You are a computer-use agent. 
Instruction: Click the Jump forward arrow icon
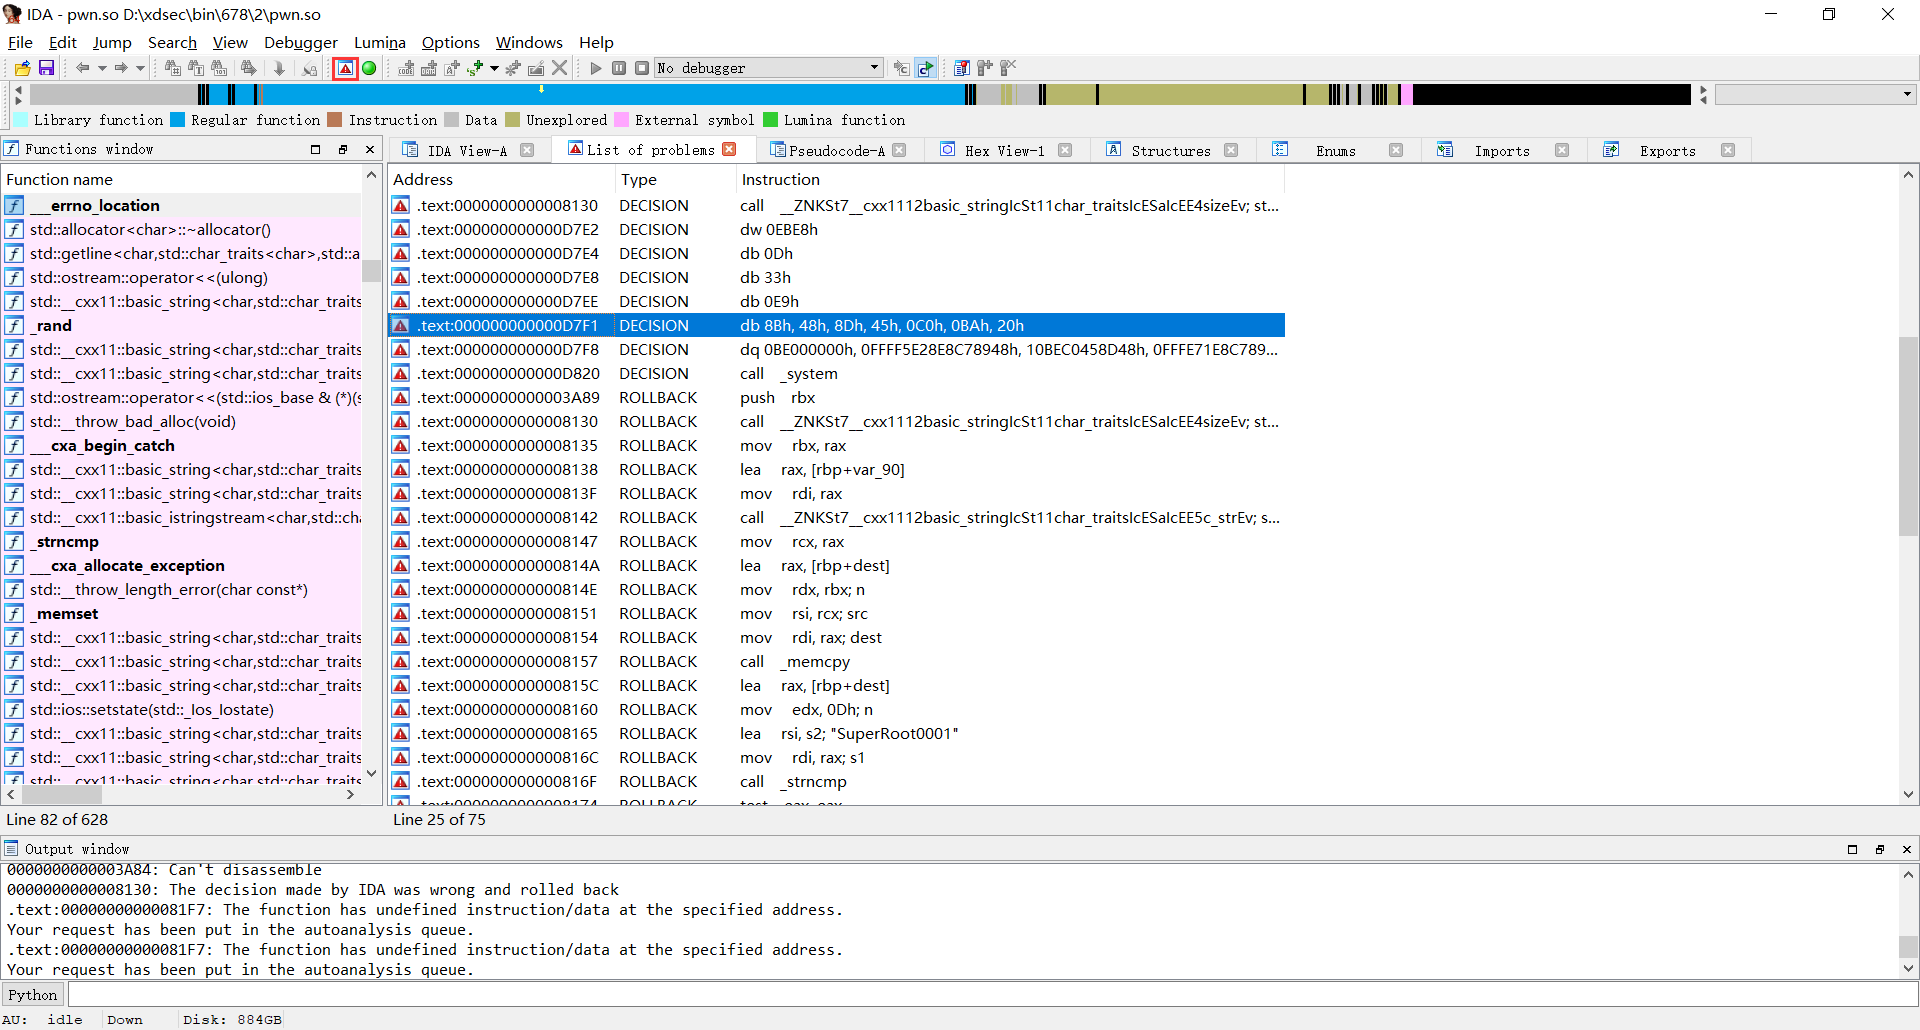tap(121, 68)
